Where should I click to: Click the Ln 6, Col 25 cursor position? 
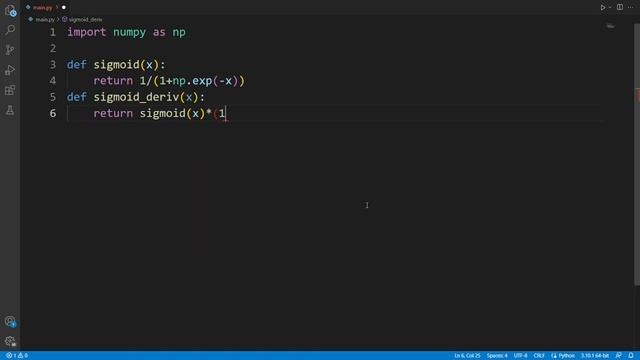point(467,356)
